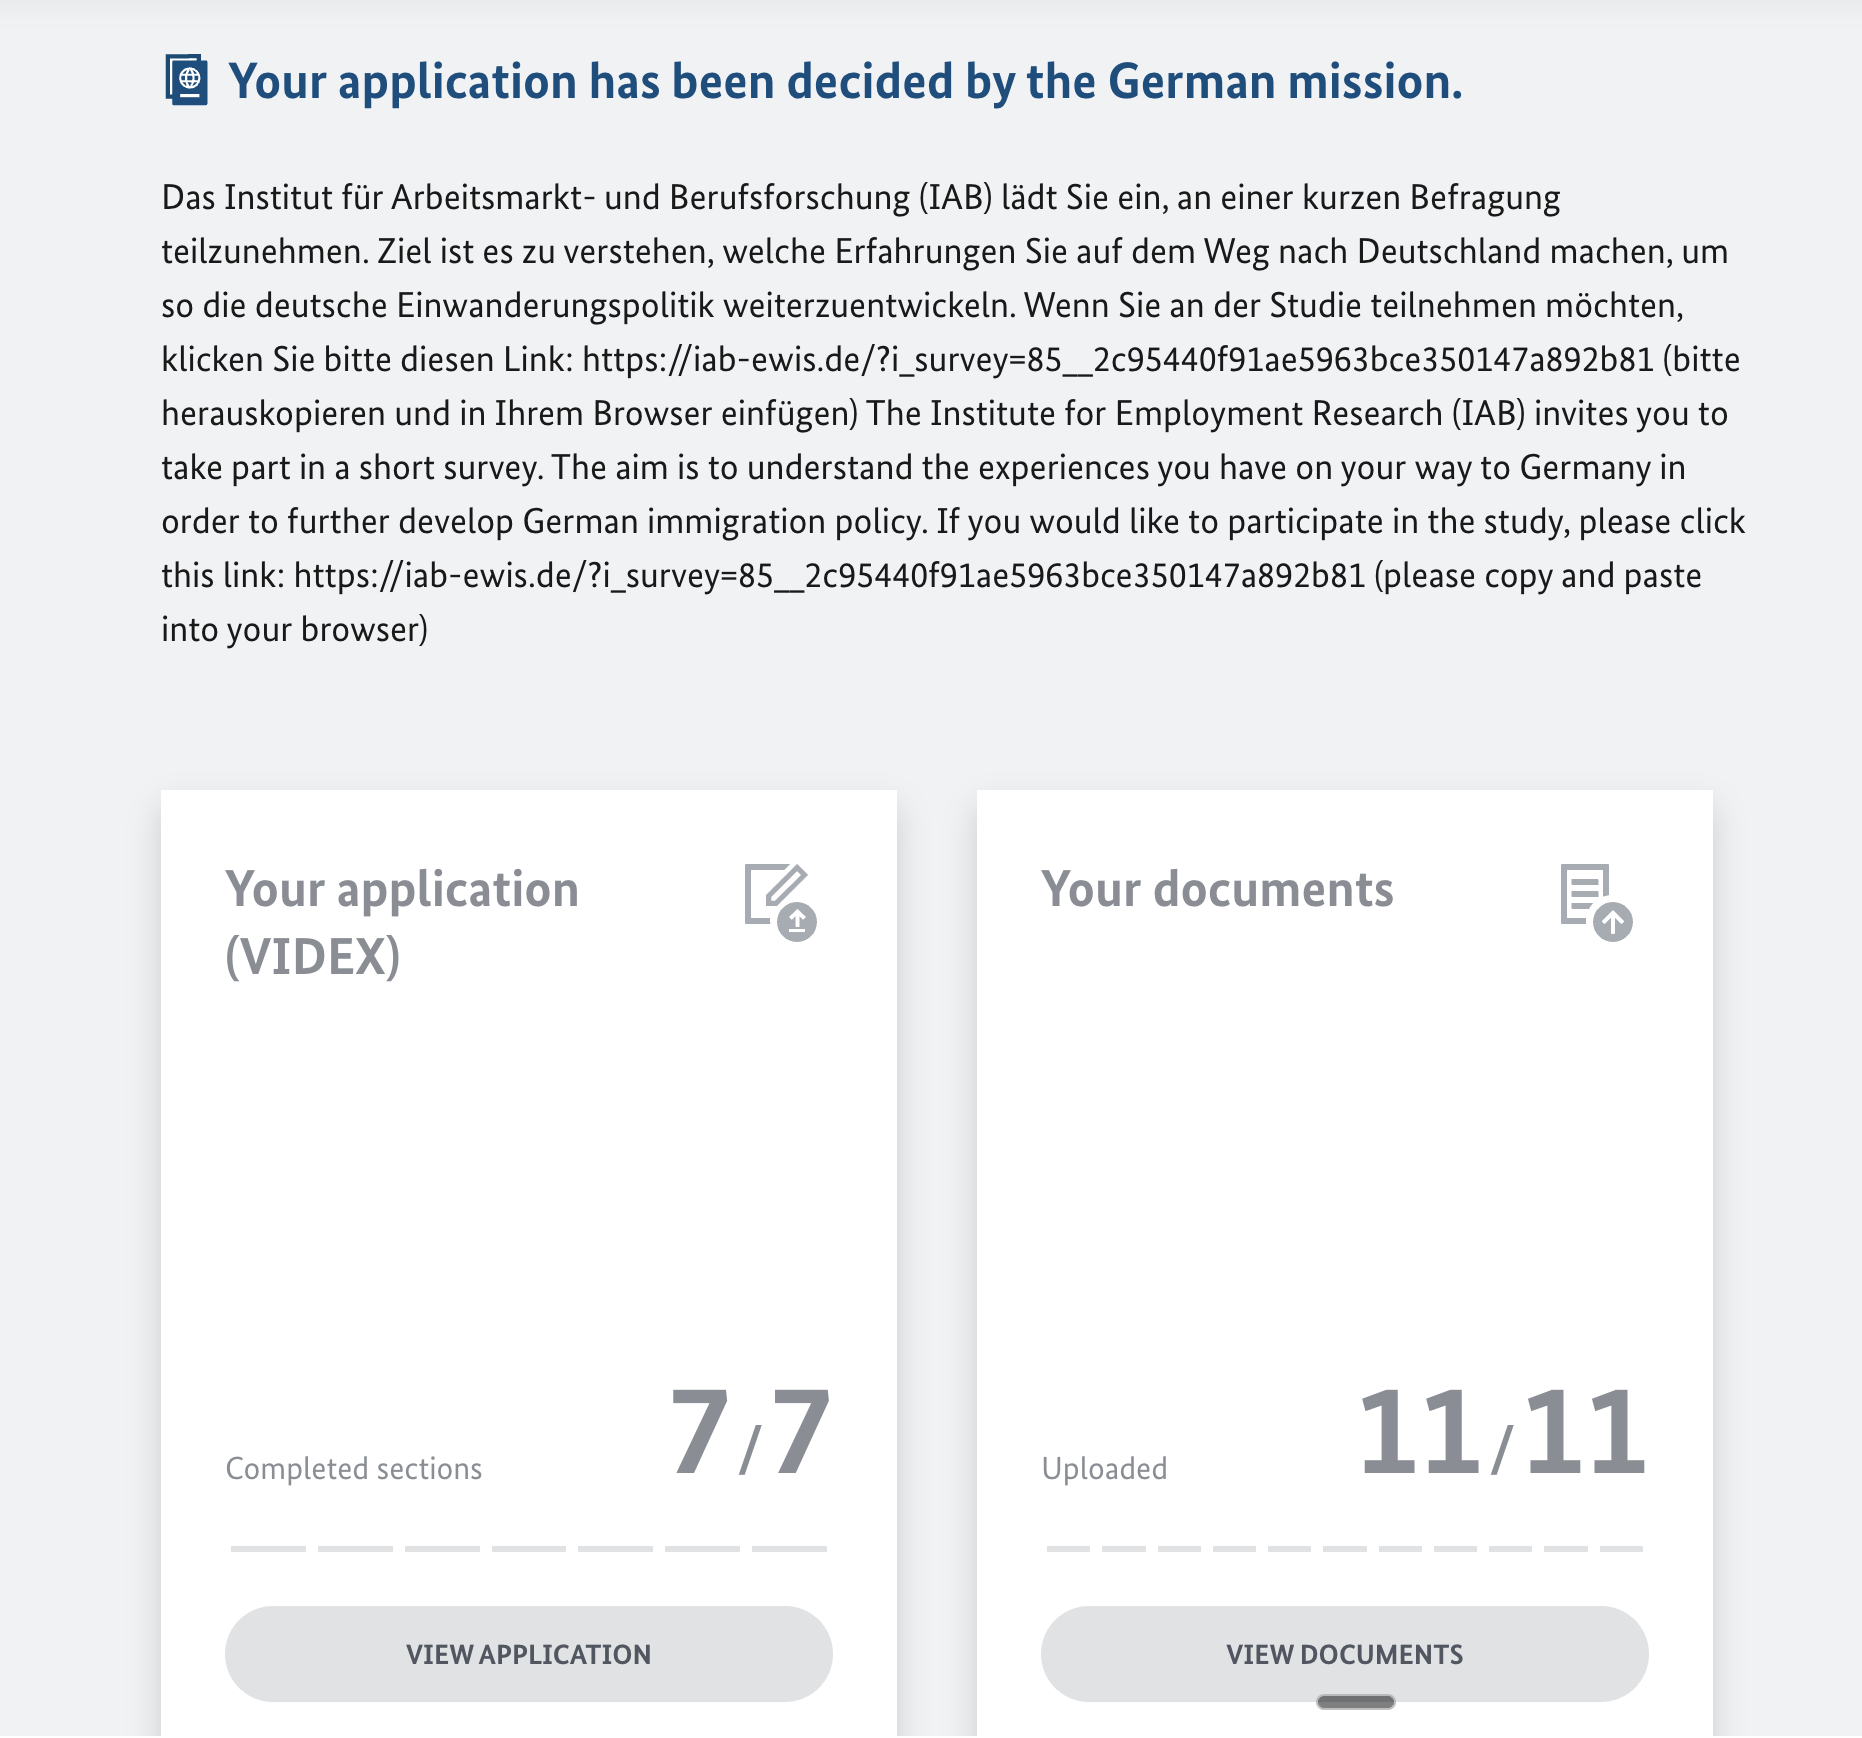Click the passport icon beside the heading
Viewport: 1862px width, 1738px height.
tap(187, 81)
